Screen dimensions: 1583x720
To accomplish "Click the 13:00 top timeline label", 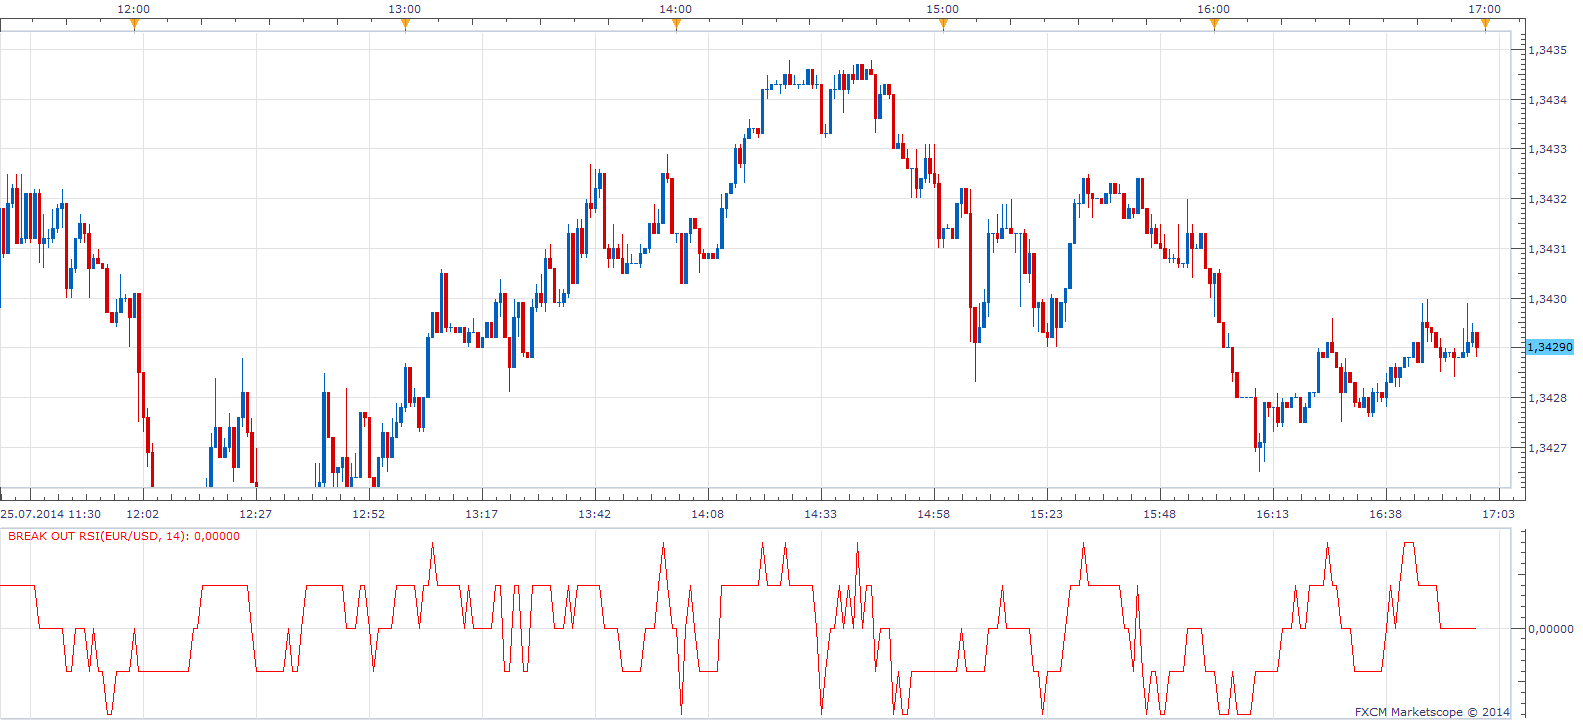I will pos(405,9).
